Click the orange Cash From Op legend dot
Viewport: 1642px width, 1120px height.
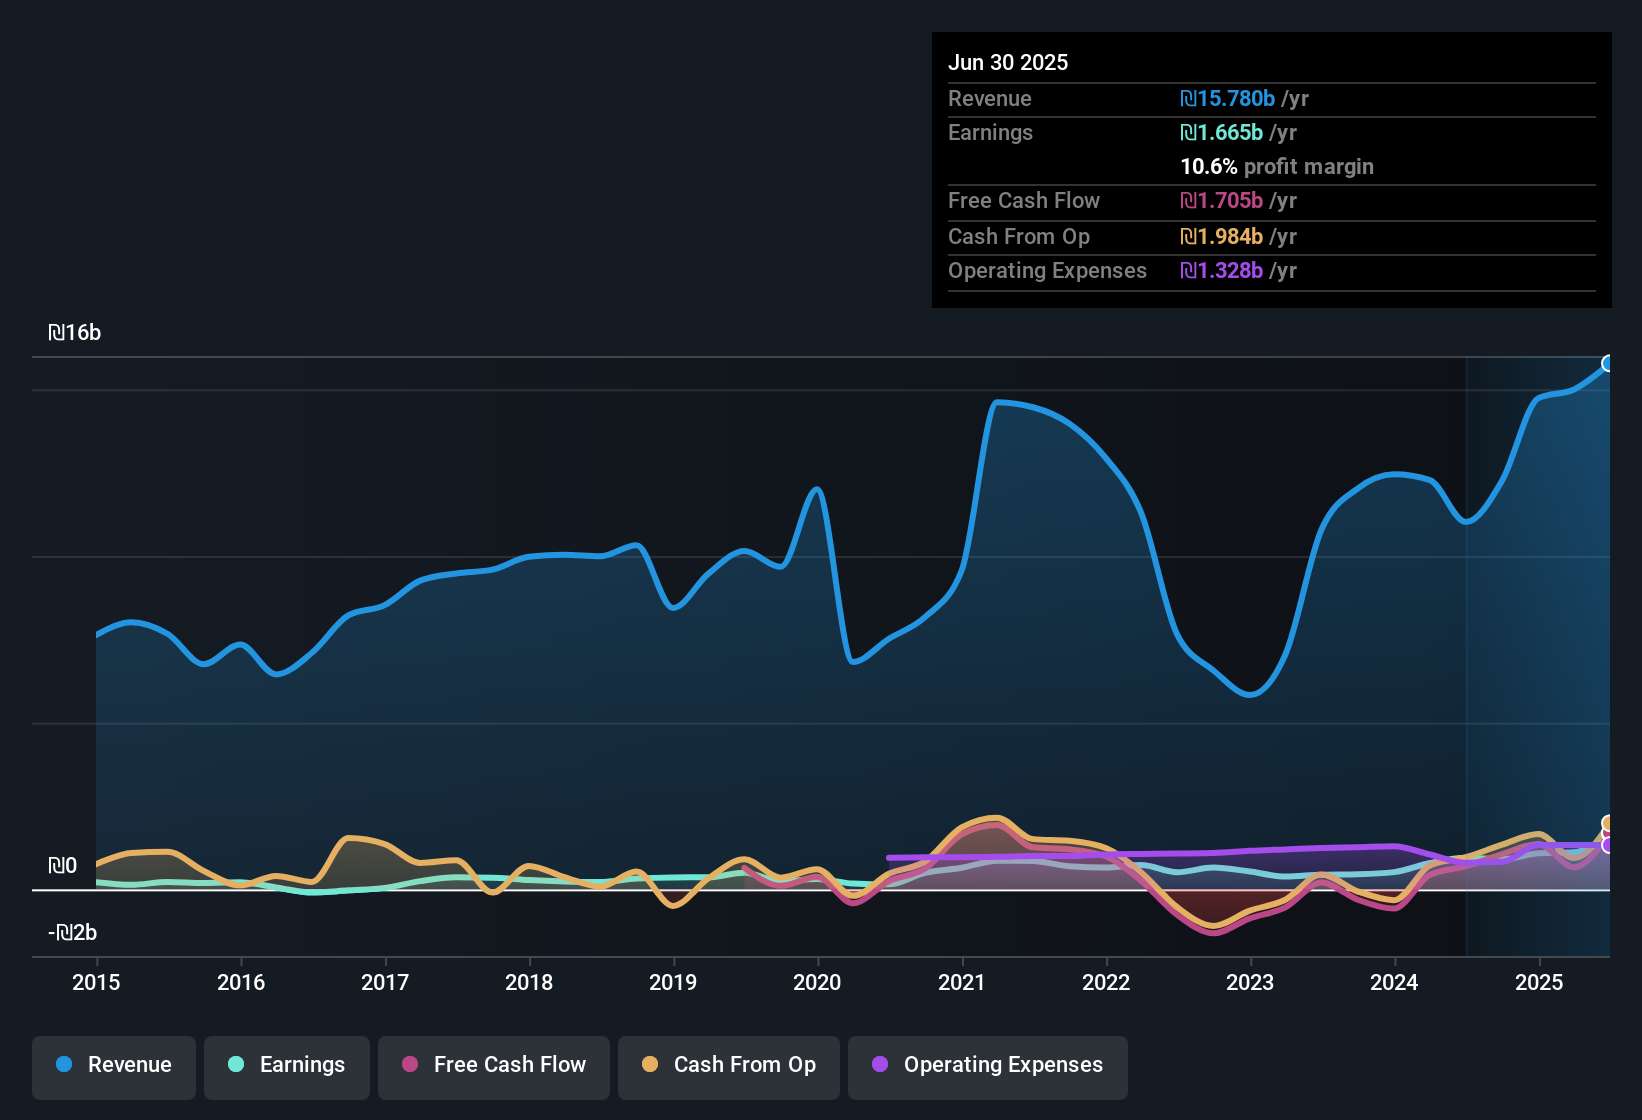pyautogui.click(x=650, y=1065)
